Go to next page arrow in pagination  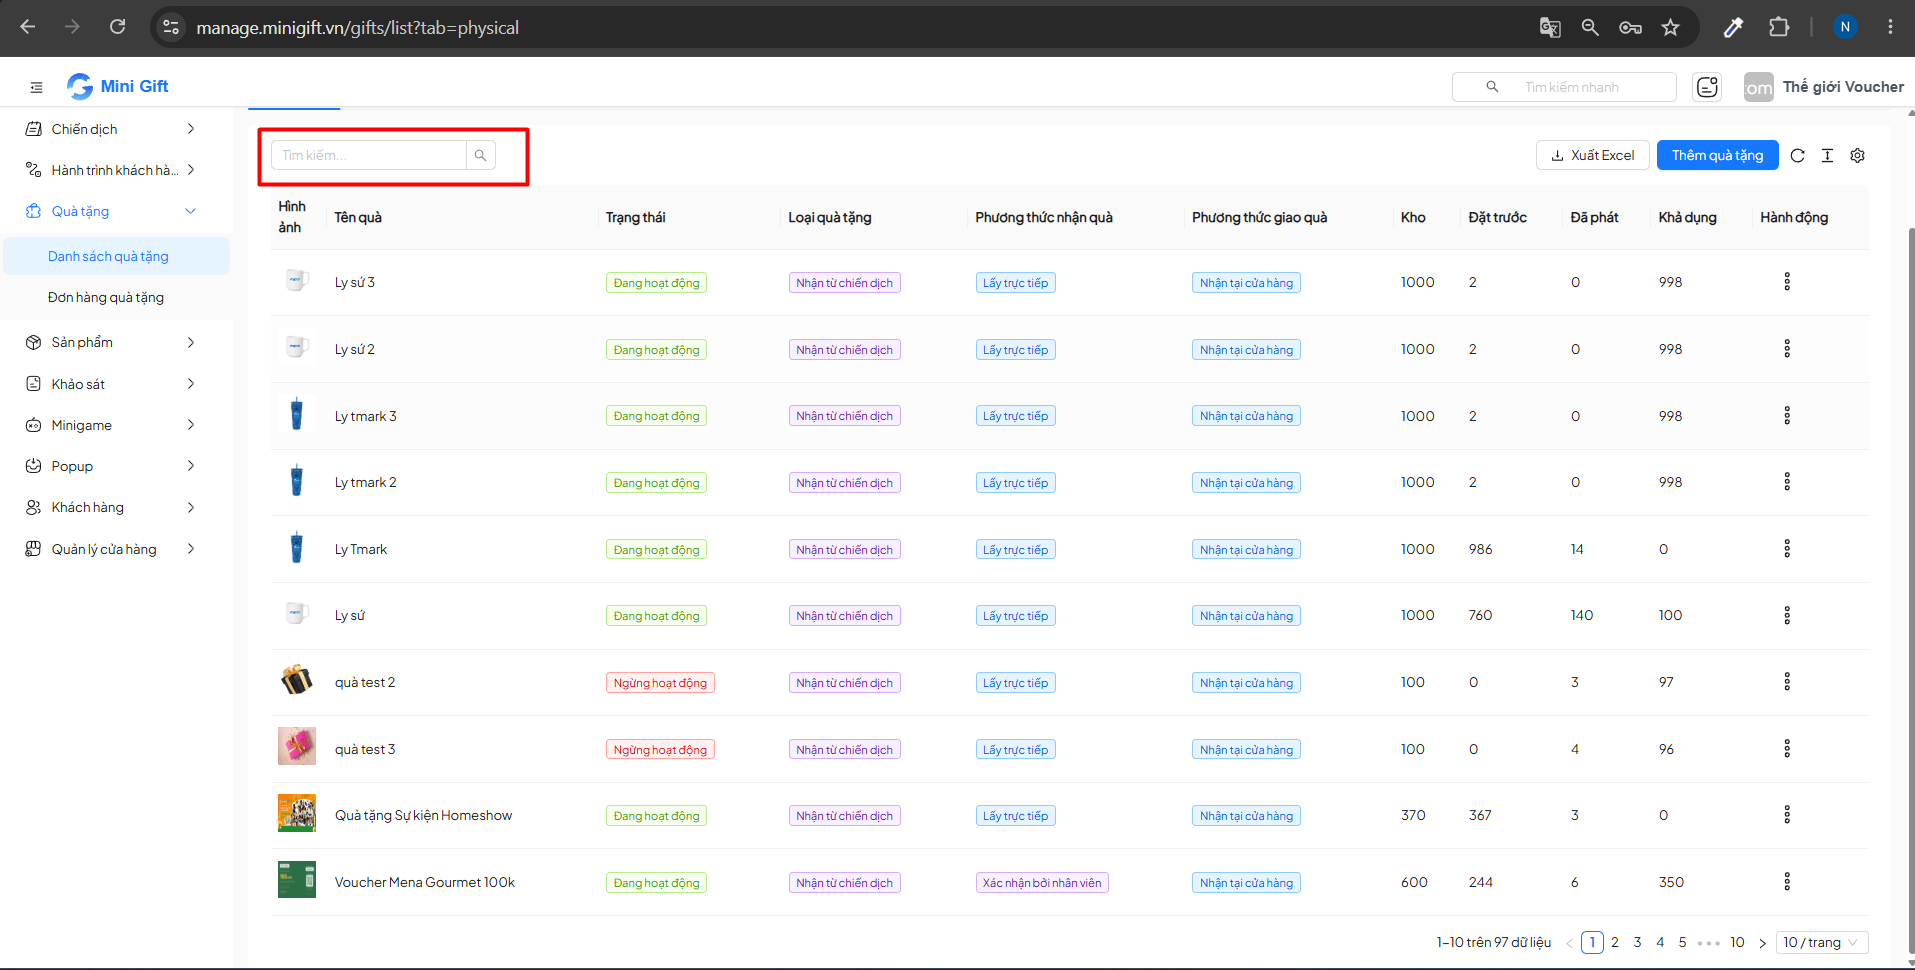(1762, 943)
